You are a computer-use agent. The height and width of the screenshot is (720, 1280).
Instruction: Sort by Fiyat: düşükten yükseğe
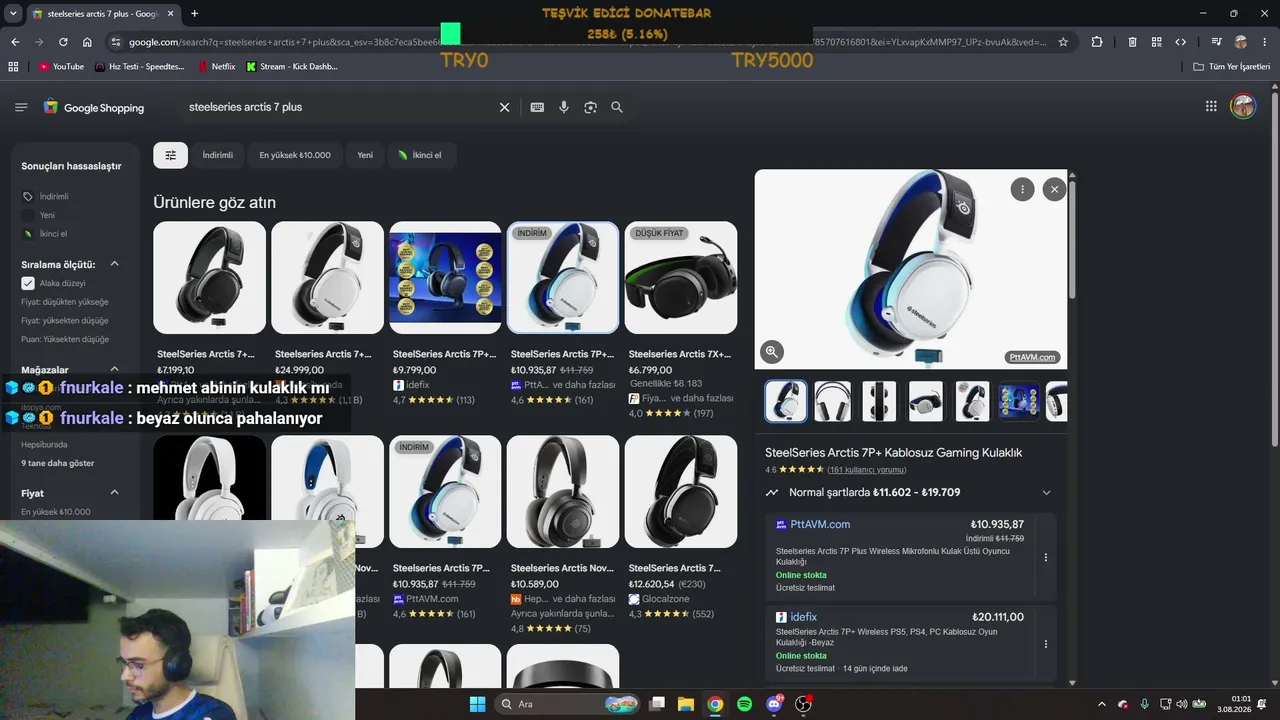click(x=65, y=302)
